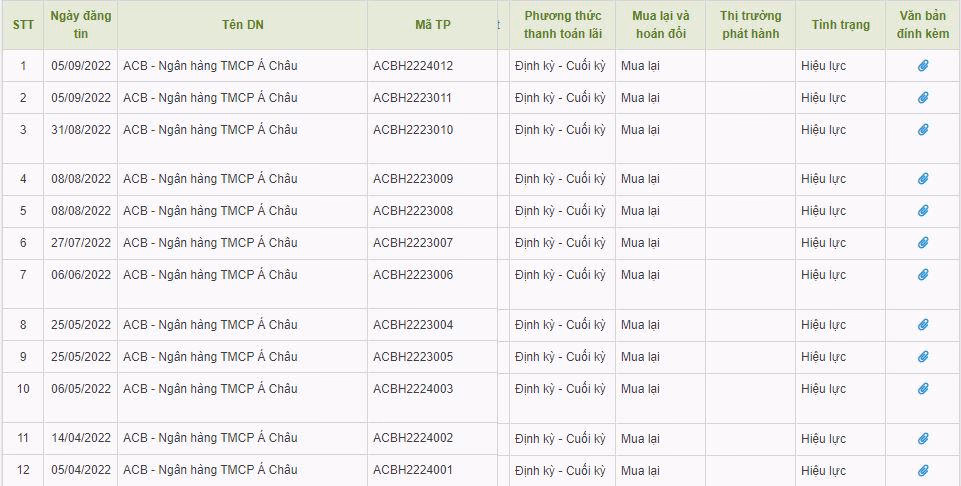Open attachment for bond ACBH2223005
Screen dimensions: 961x486
tap(923, 357)
